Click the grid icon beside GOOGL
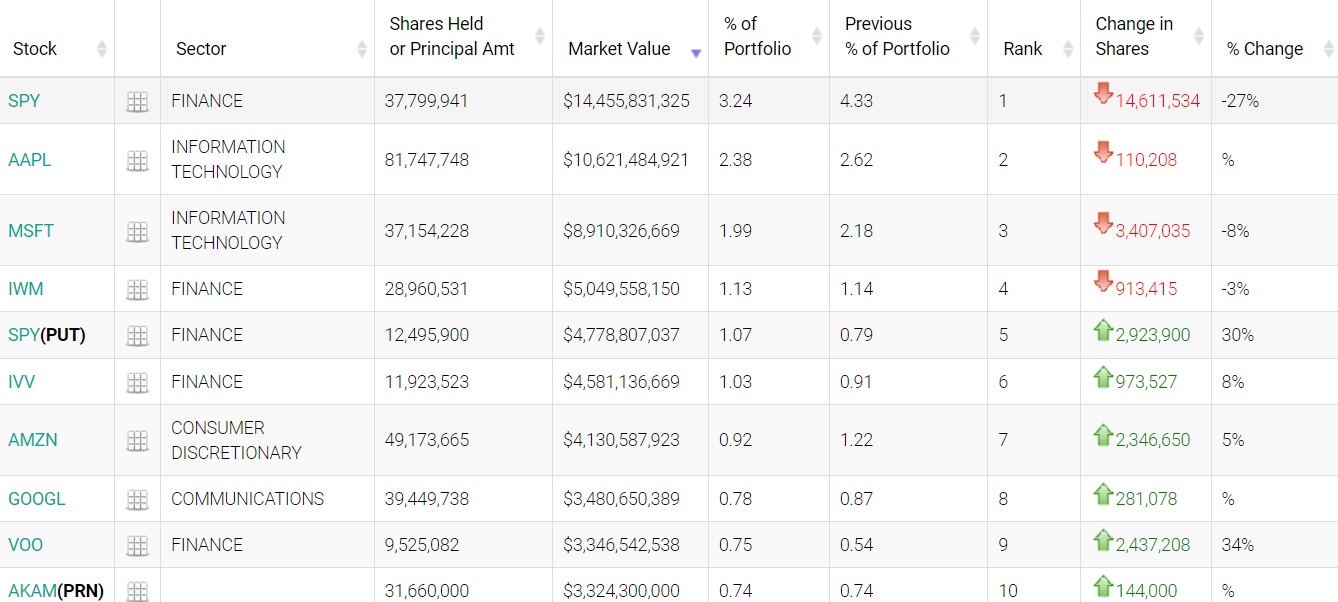Screen dimensions: 1338x602 (x=137, y=499)
